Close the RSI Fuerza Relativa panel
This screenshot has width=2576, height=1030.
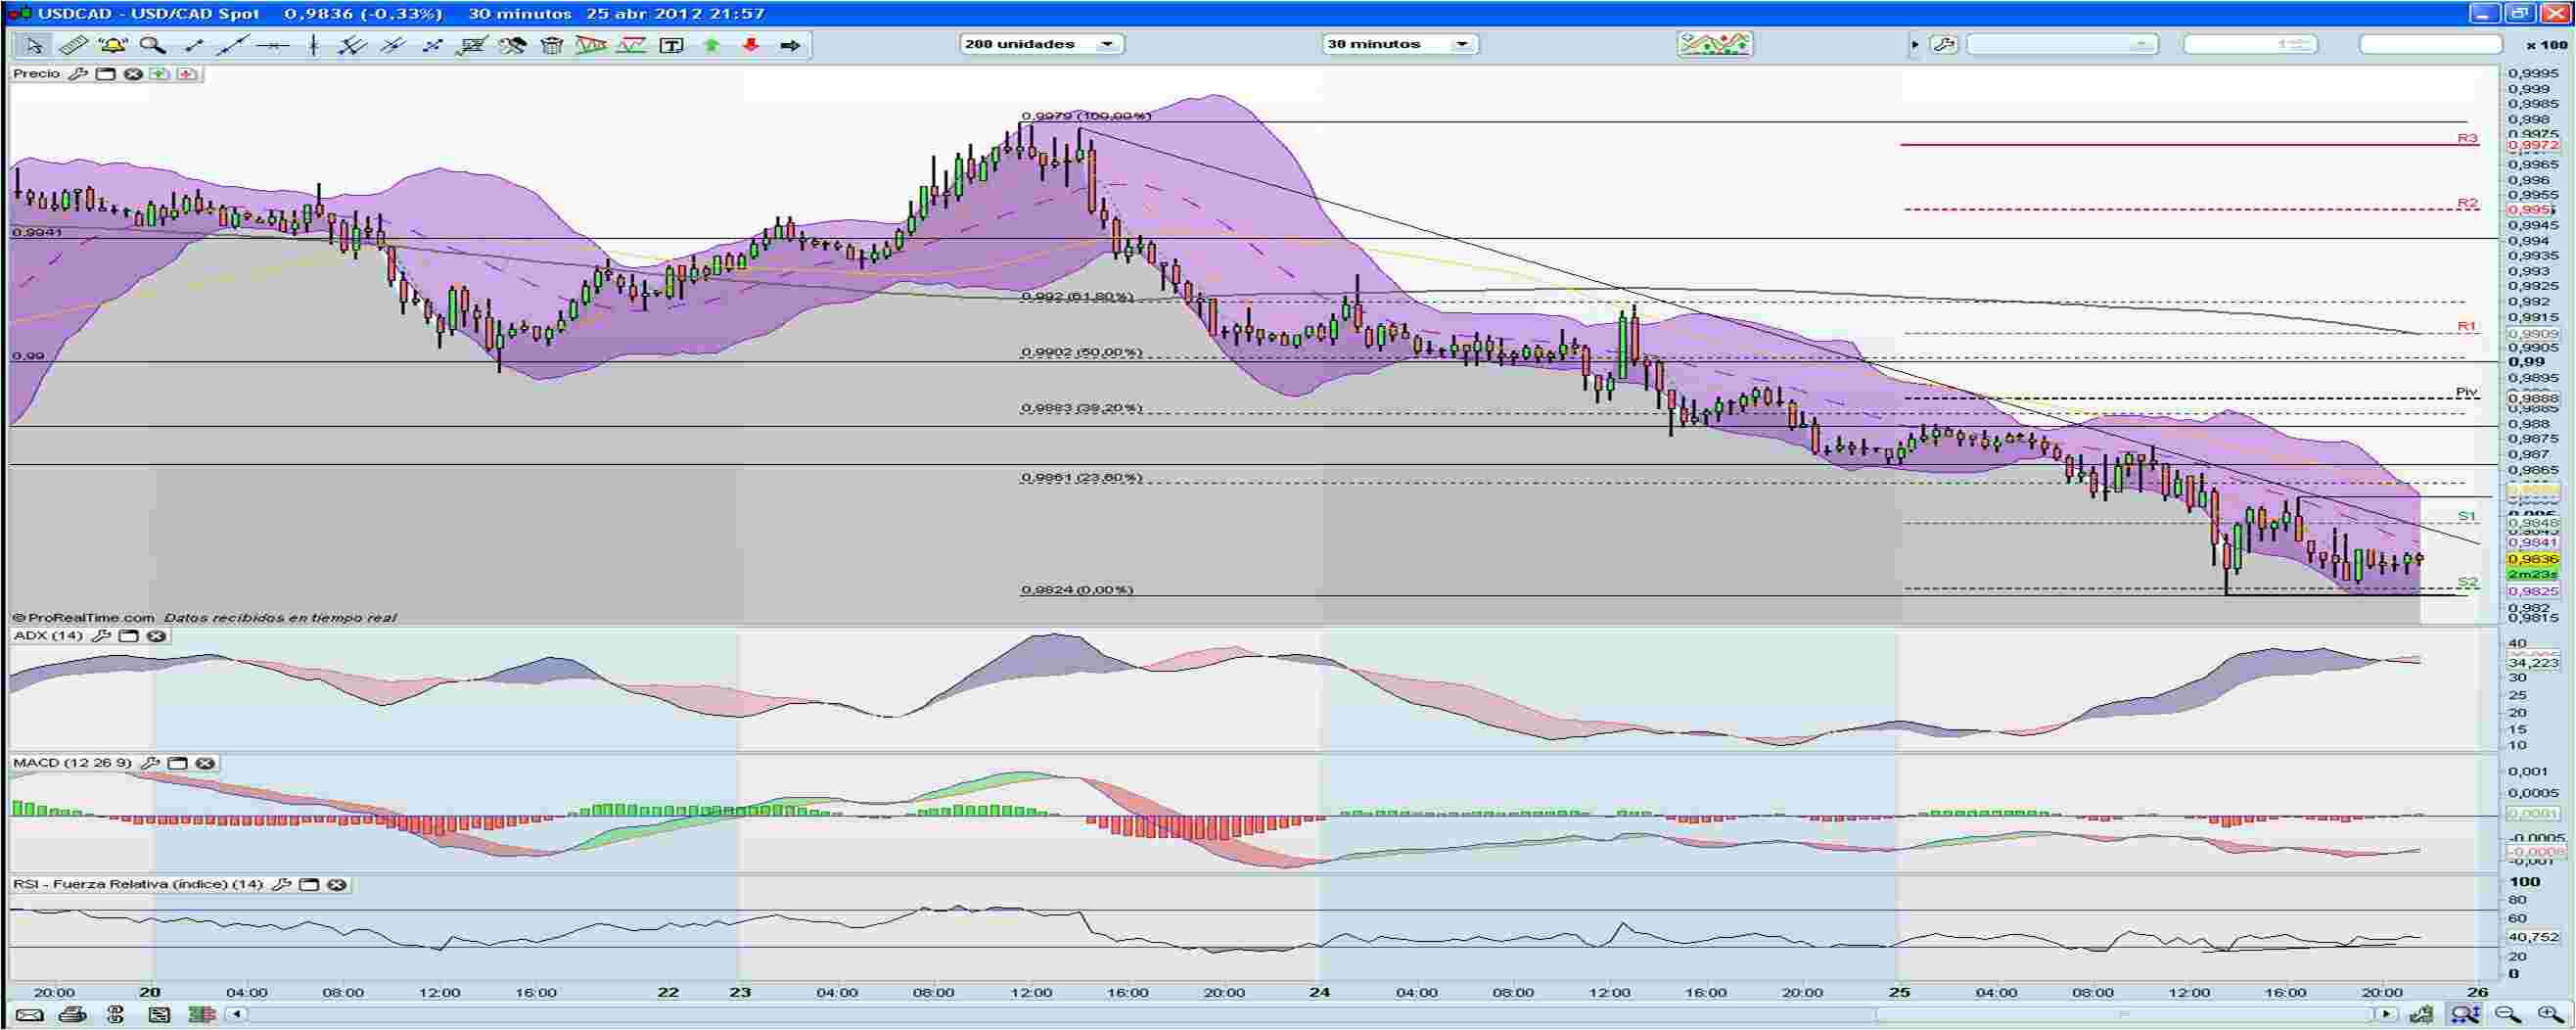(x=335, y=885)
